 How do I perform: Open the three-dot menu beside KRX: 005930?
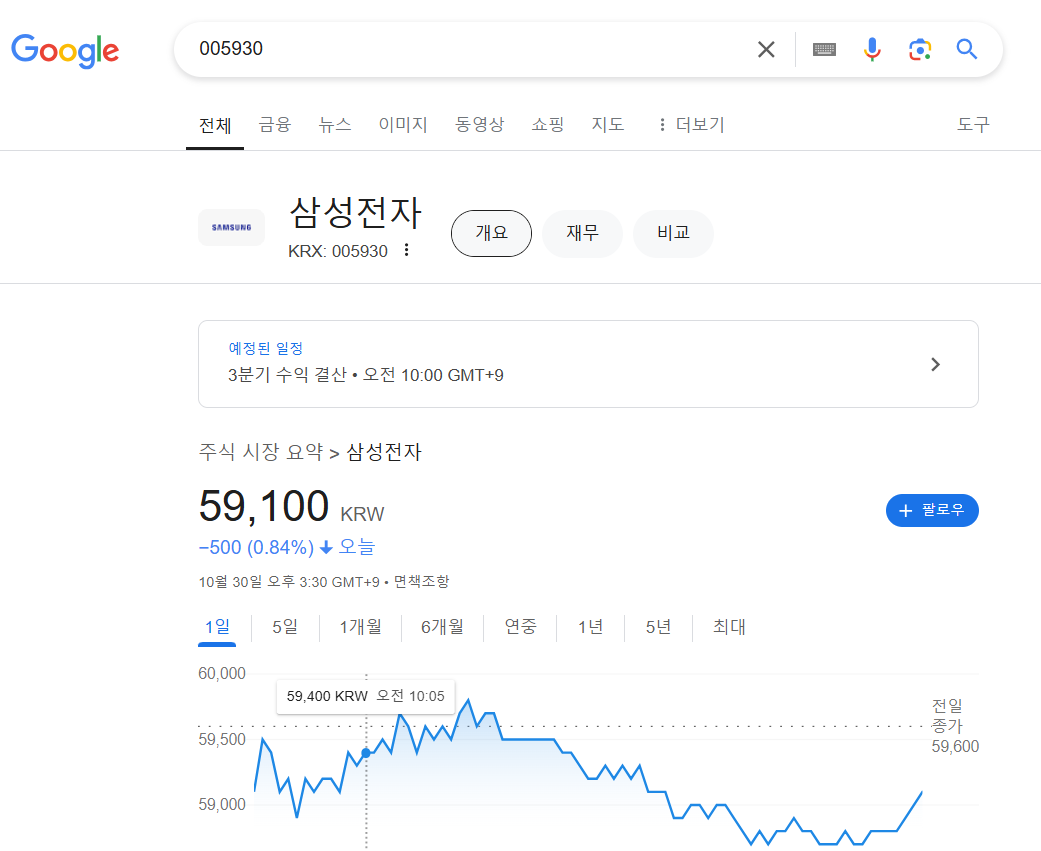(406, 250)
